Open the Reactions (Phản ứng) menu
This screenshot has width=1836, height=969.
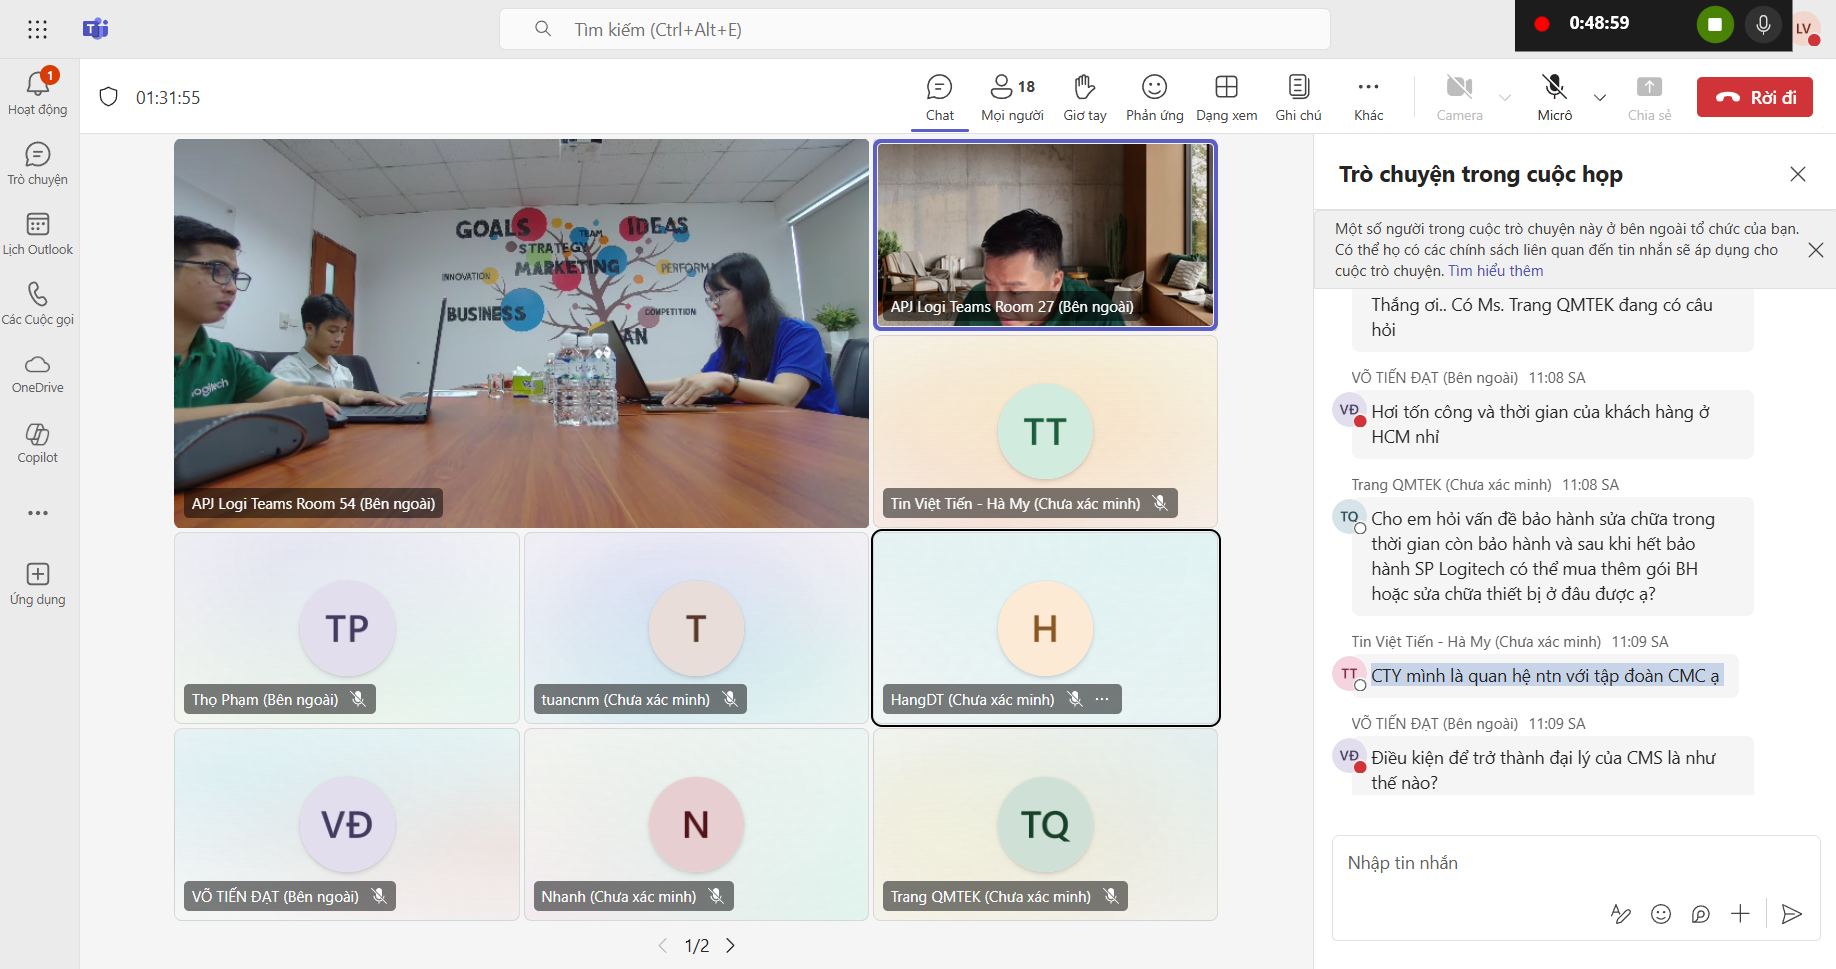1154,97
